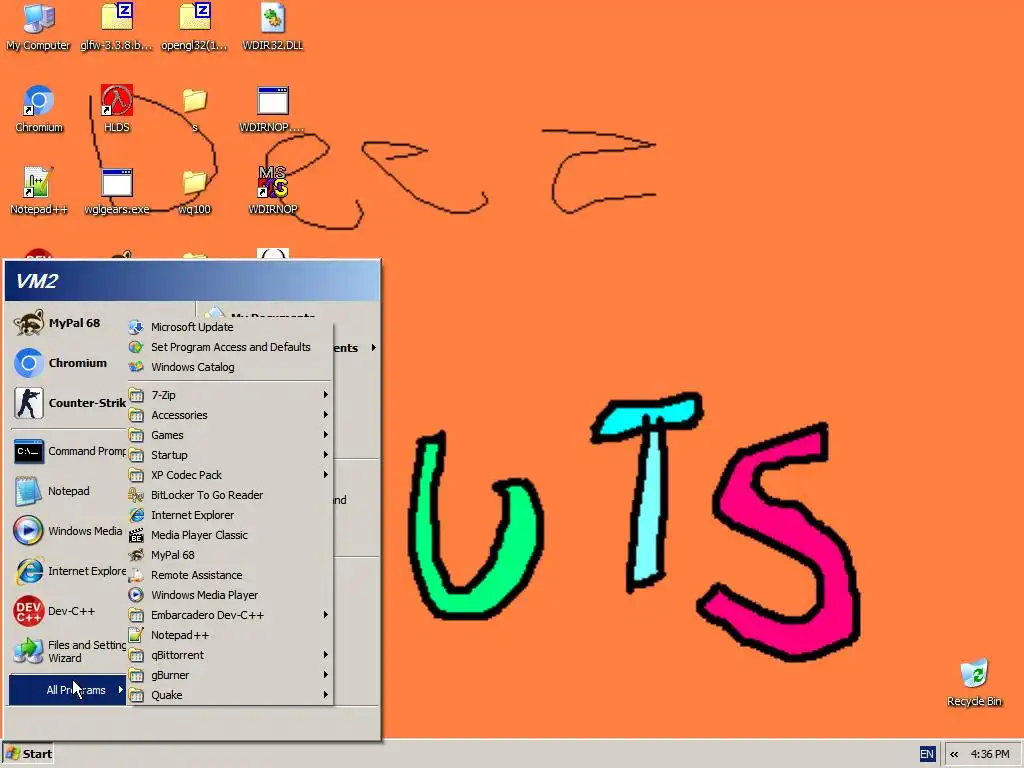Launch MyPal 68 from pinned start list

click(x=69, y=323)
